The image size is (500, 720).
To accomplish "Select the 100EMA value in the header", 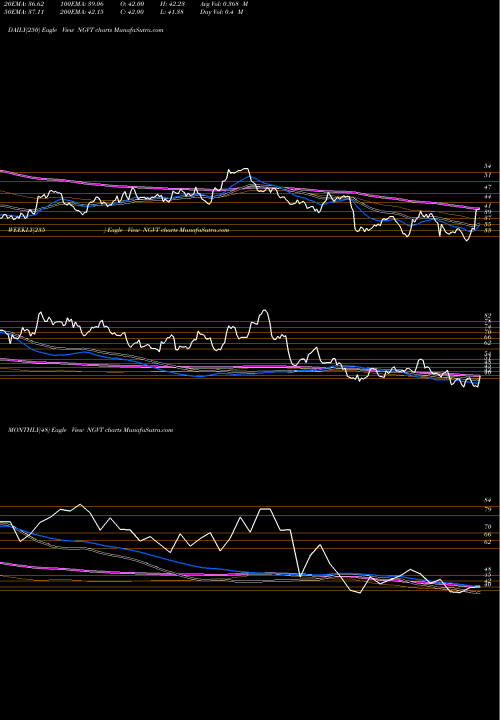I will [x=82, y=4].
